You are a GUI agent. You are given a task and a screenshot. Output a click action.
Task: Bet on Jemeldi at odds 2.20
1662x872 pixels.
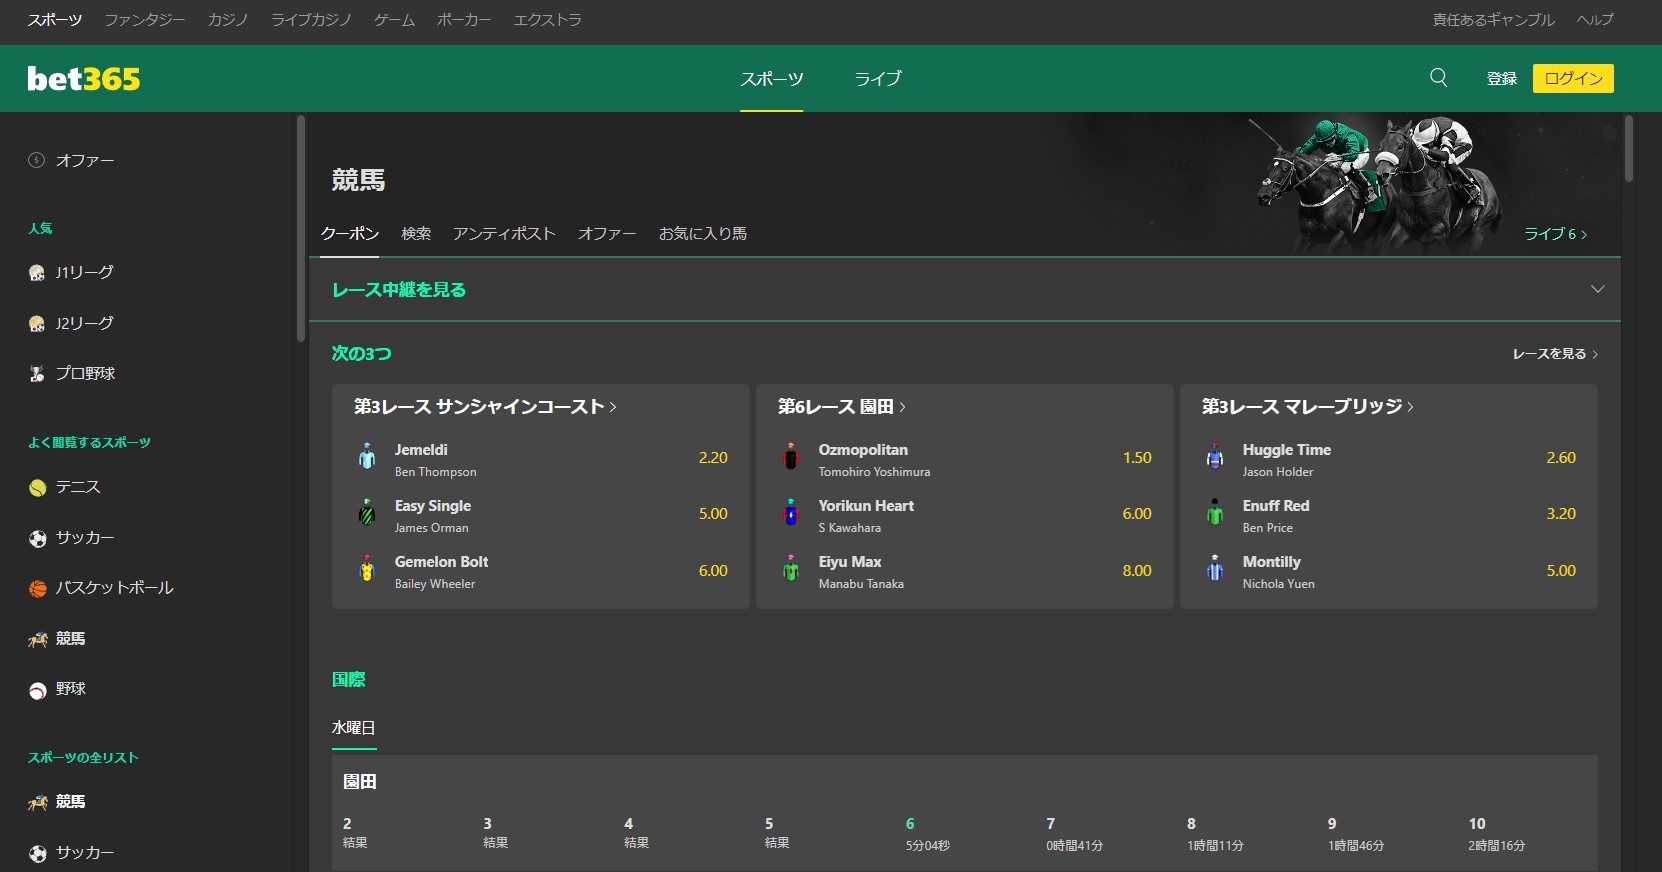[x=713, y=457]
